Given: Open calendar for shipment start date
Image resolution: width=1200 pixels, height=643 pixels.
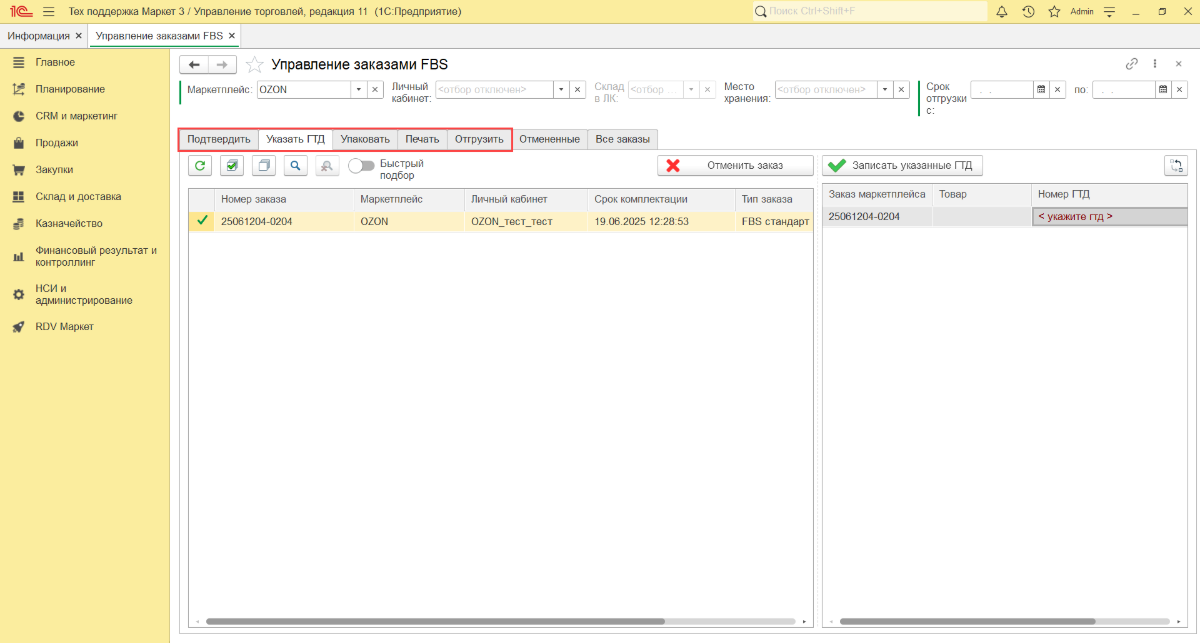Looking at the screenshot, I should click(1041, 89).
